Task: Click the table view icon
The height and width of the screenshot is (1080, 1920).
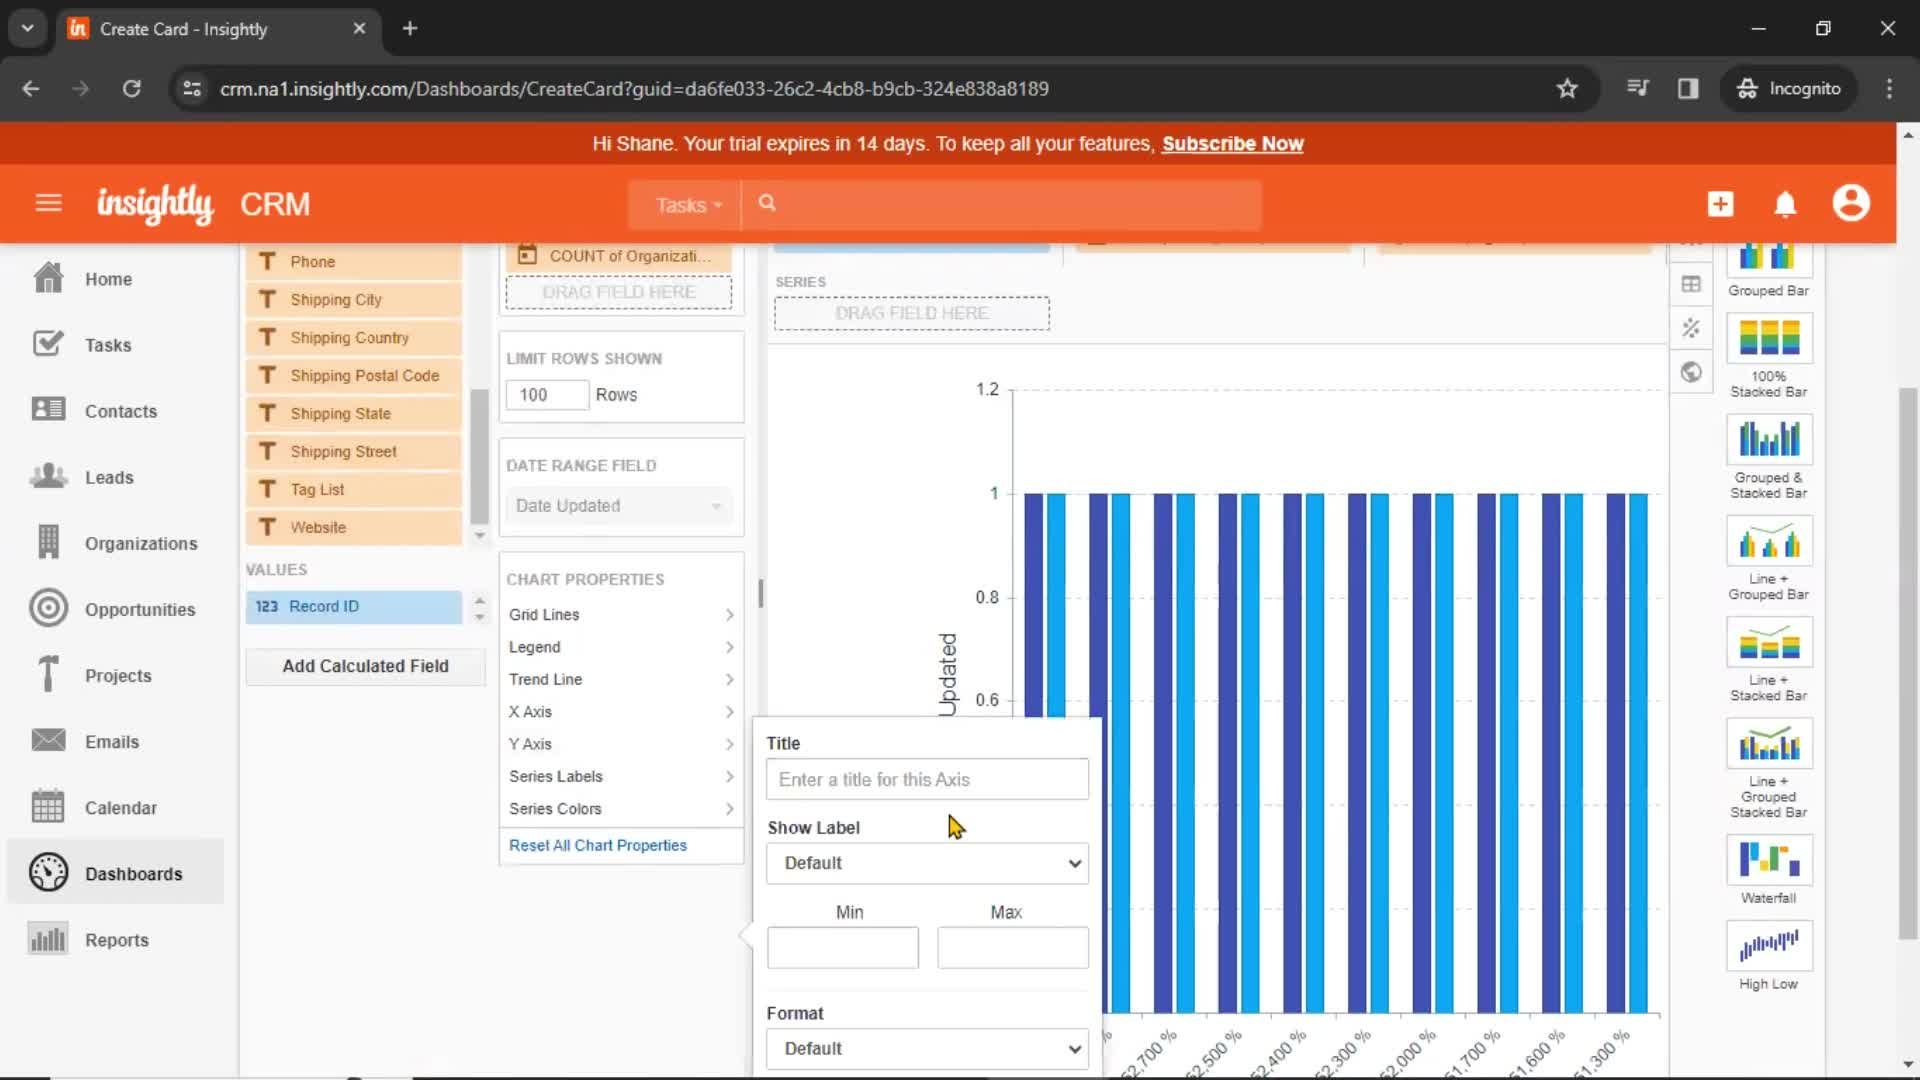Action: (x=1691, y=284)
